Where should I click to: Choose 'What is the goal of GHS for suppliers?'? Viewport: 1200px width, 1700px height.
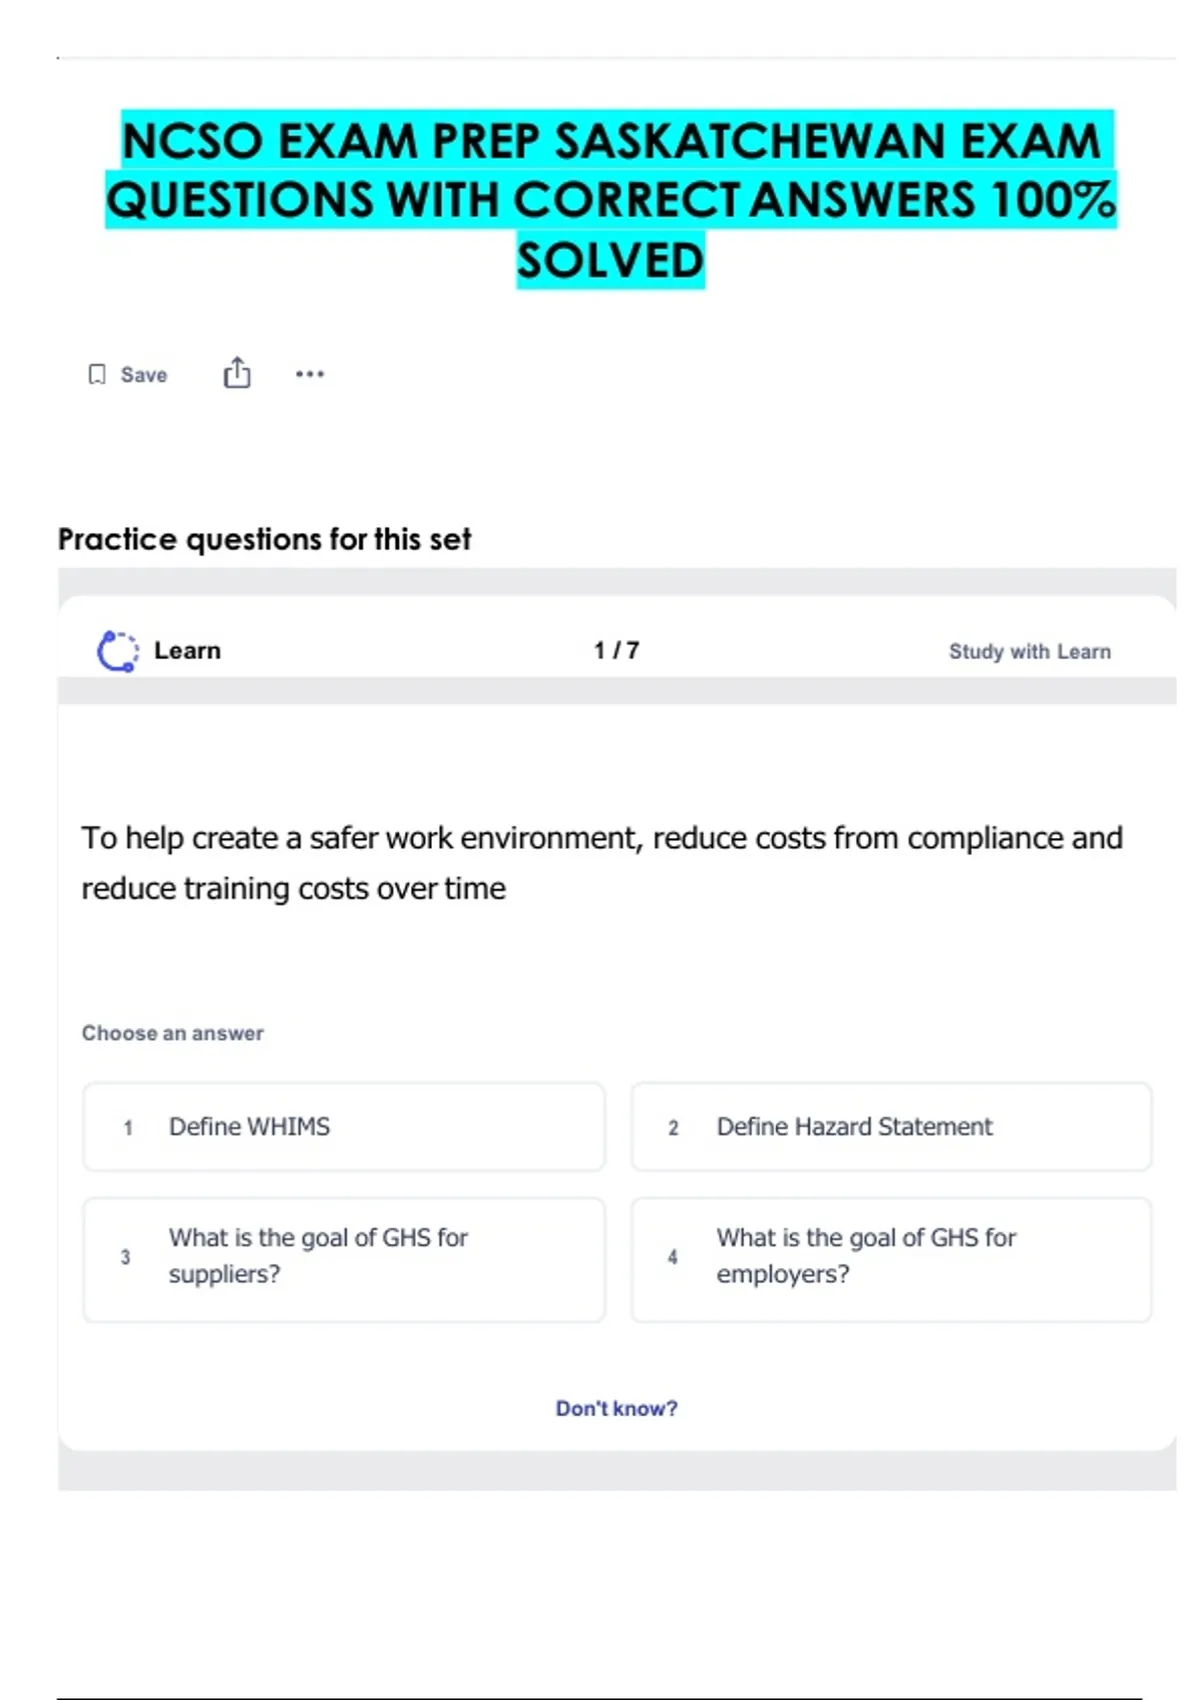click(344, 1257)
